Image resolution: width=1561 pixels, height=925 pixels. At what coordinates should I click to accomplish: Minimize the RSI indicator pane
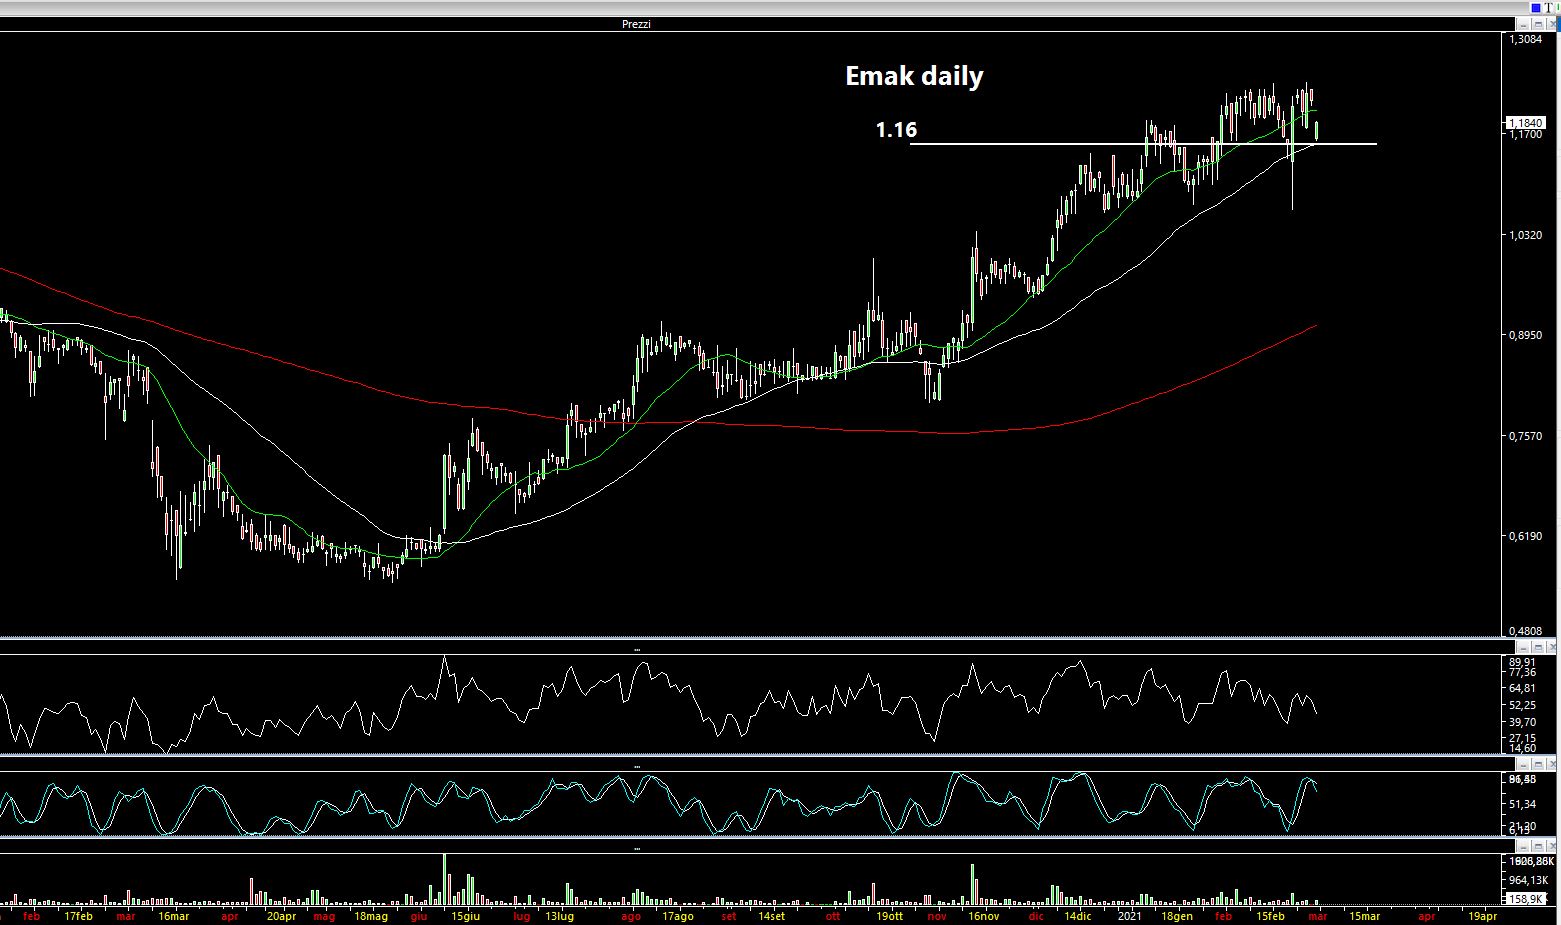coord(1523,647)
